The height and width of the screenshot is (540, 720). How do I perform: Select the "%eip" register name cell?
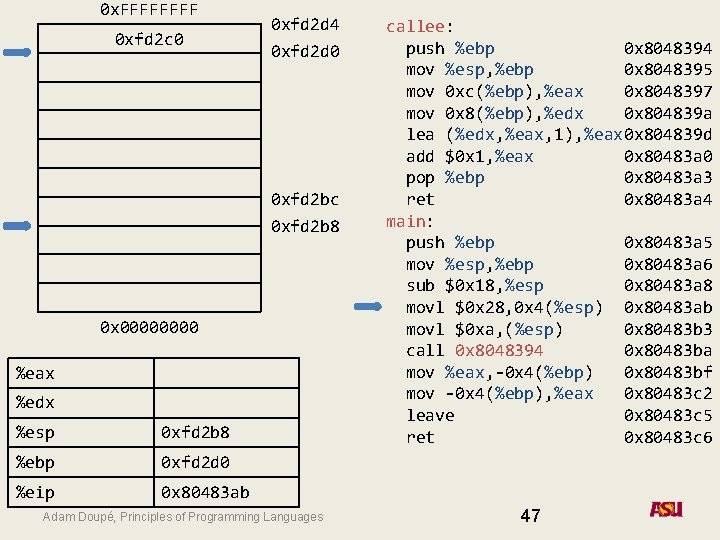(x=81, y=492)
